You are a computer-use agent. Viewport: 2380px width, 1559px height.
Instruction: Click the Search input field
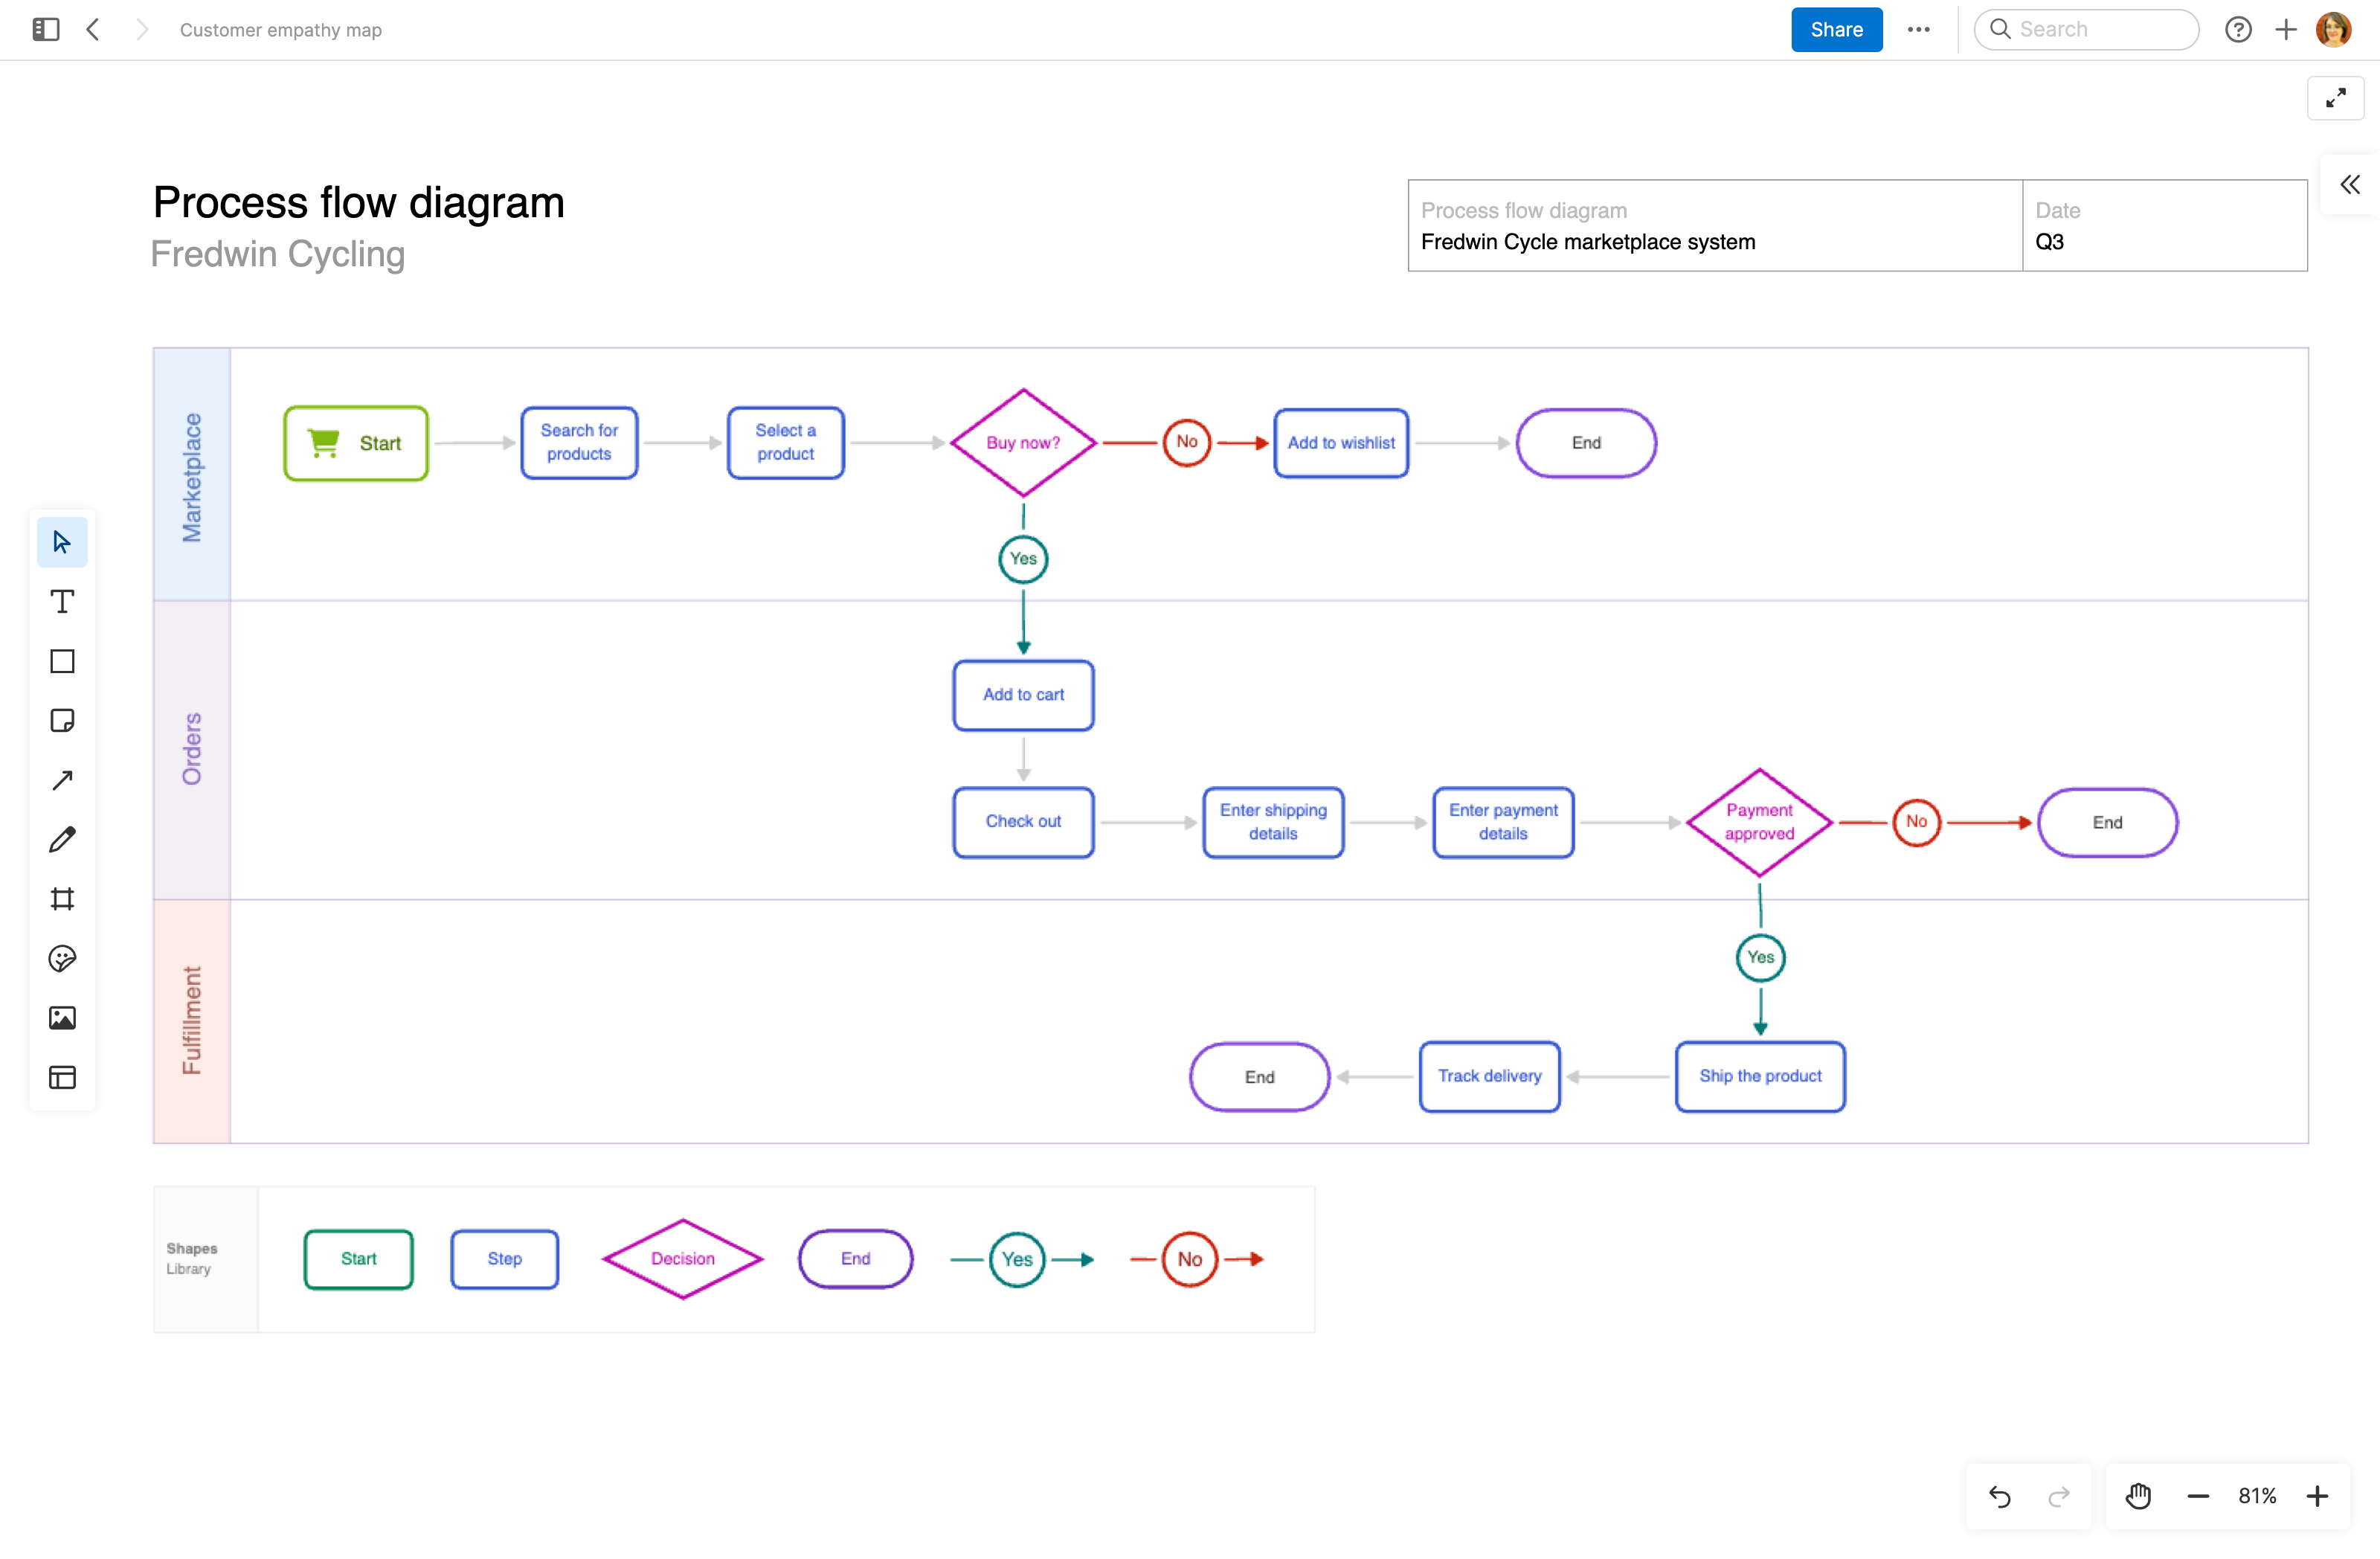pos(2086,29)
